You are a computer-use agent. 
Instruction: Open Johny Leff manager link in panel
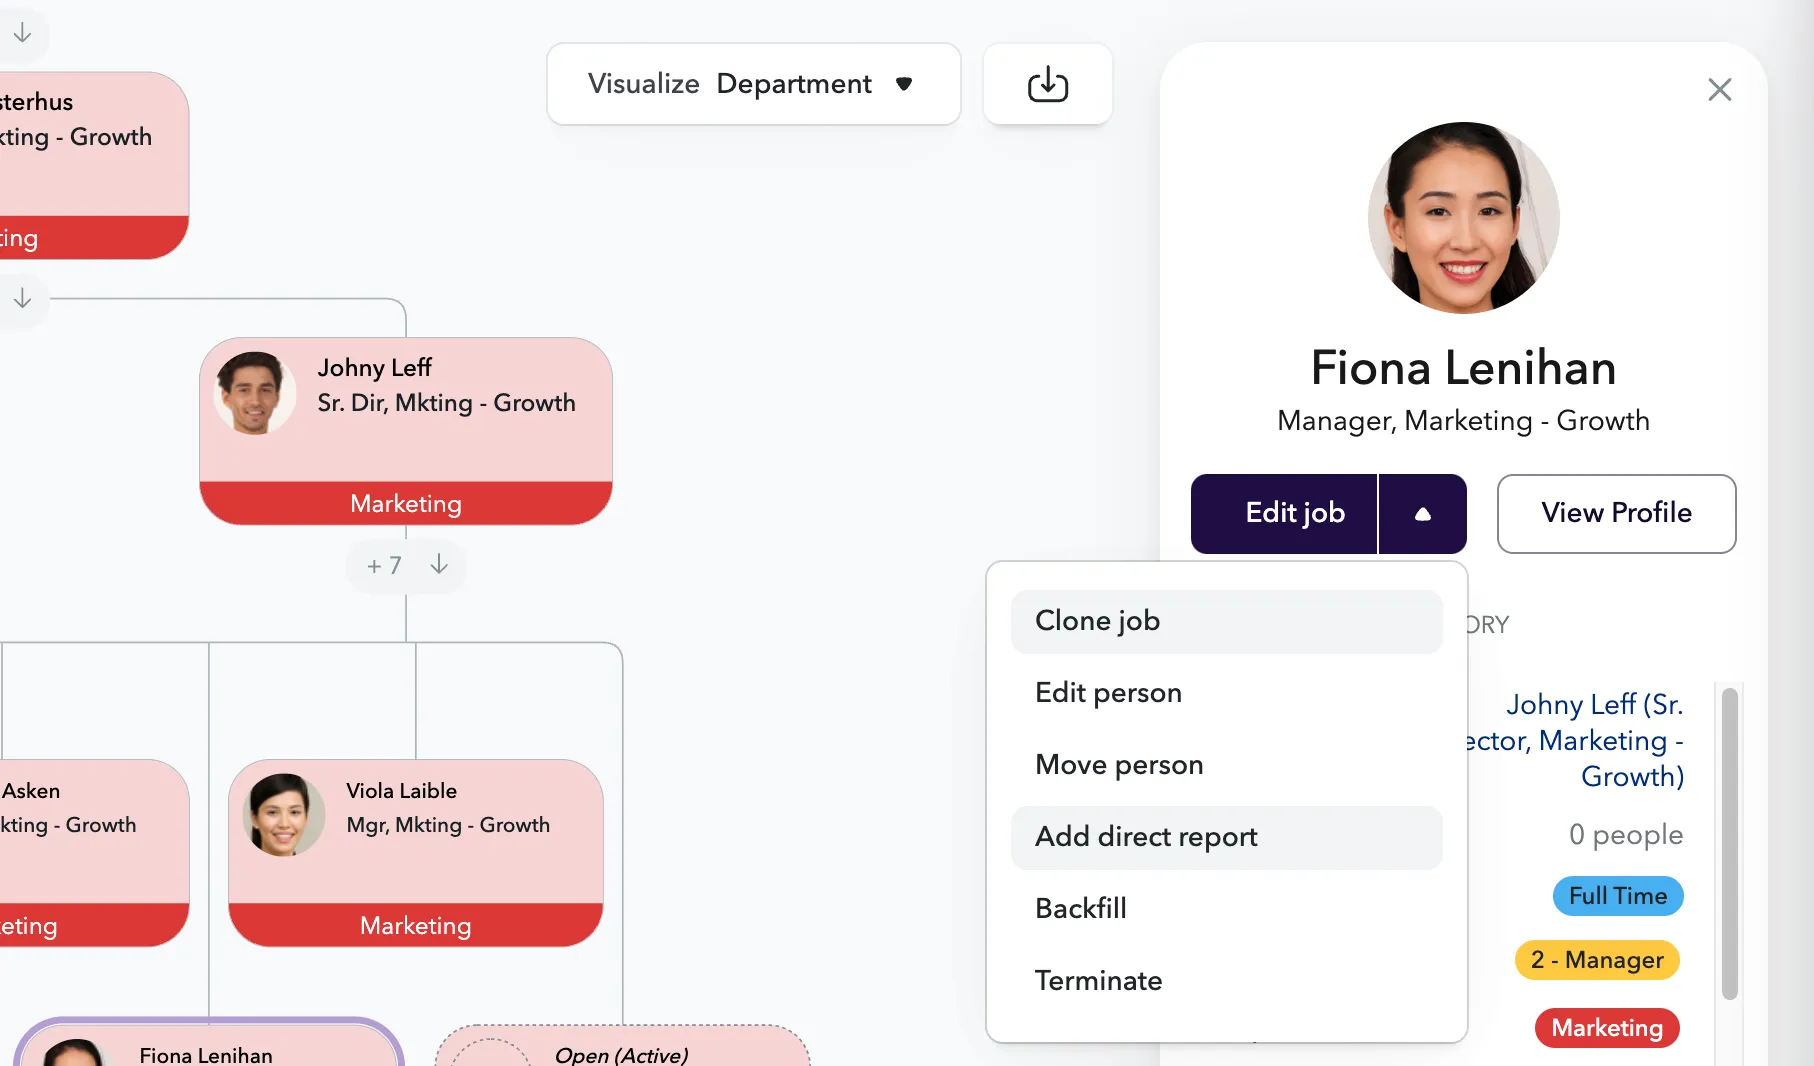point(1576,740)
